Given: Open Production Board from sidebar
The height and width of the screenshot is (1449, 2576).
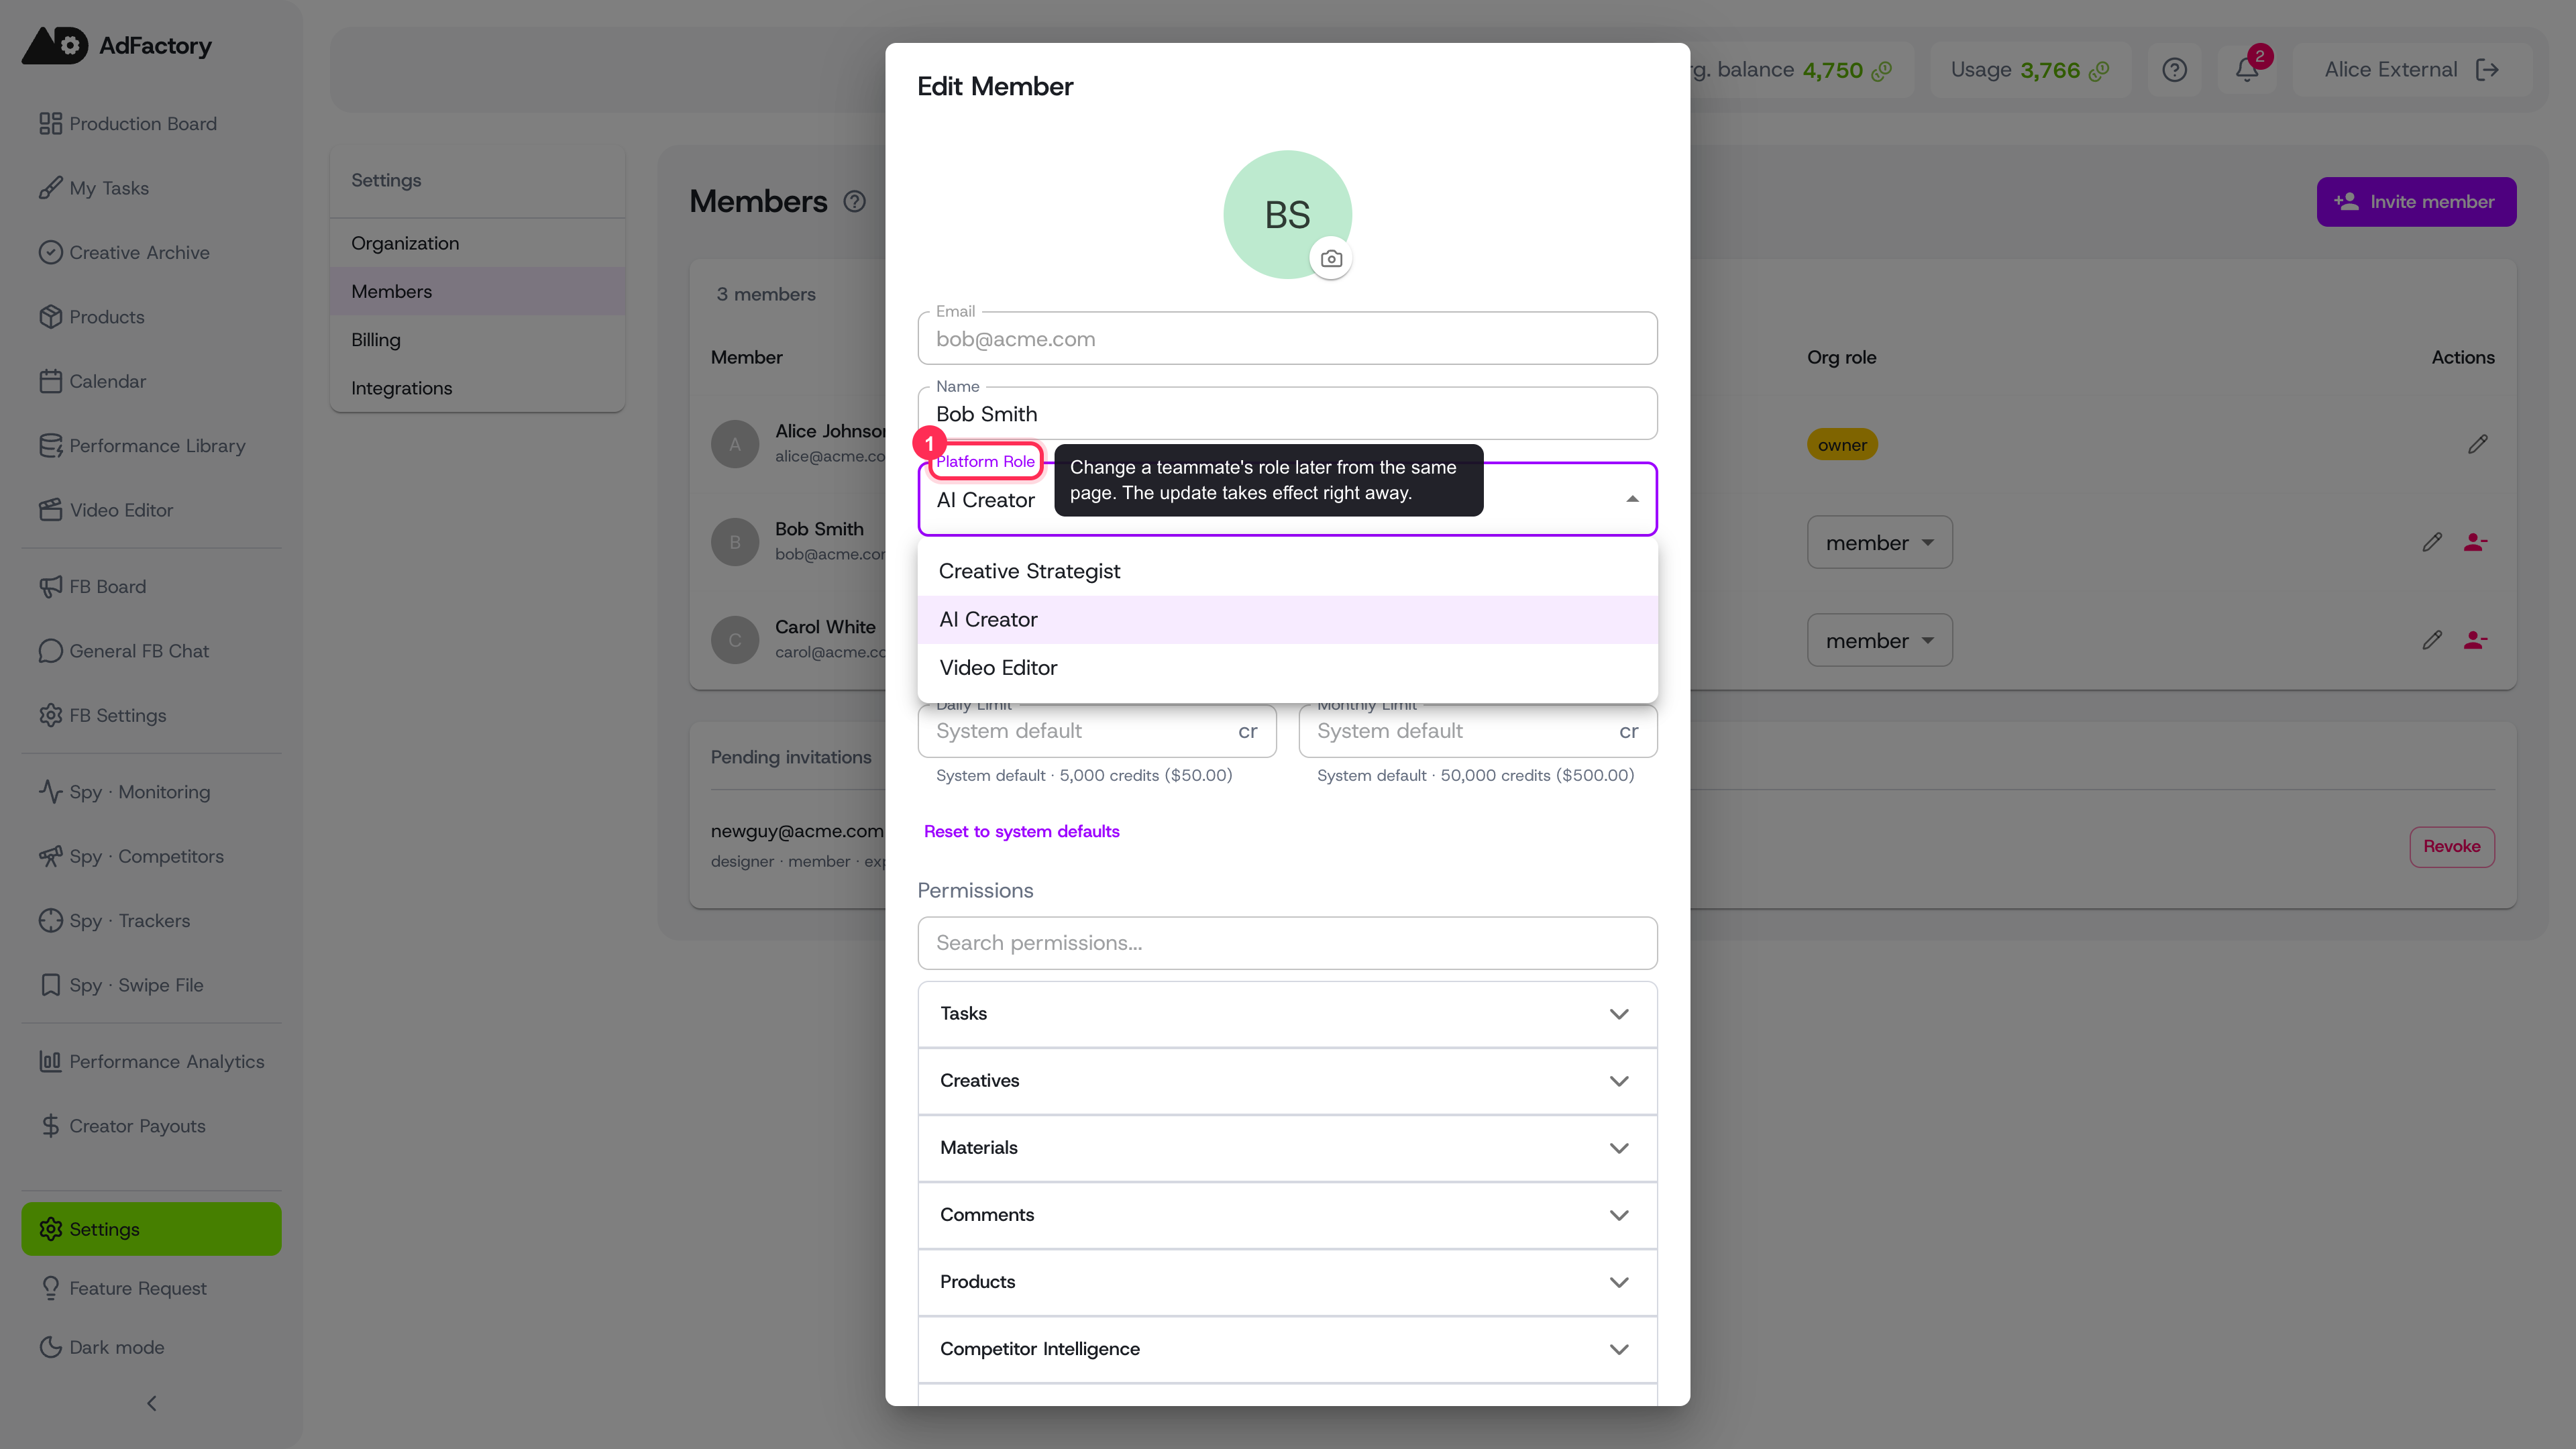Looking at the screenshot, I should [x=151, y=123].
